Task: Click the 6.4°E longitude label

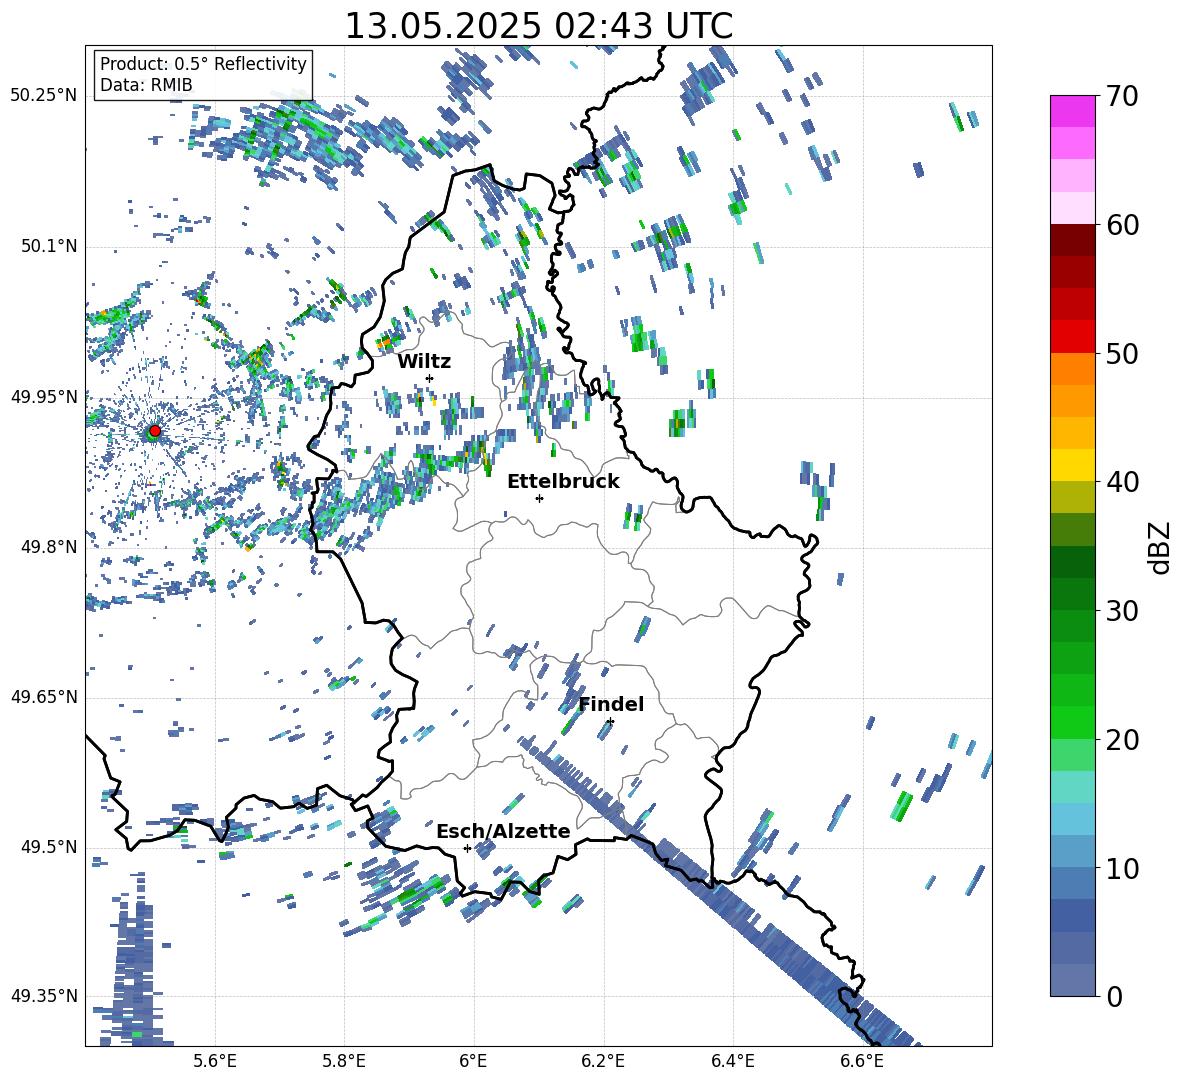Action: pos(733,1061)
